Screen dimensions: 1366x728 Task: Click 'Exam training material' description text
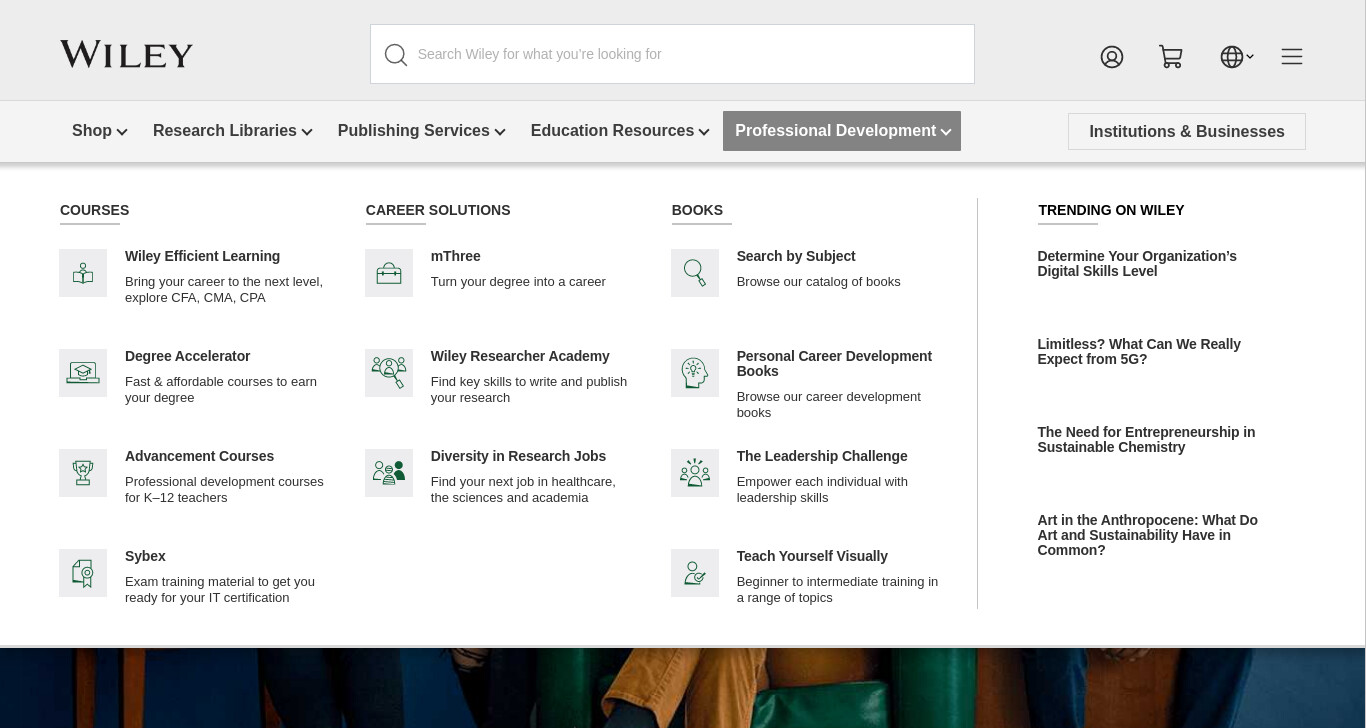[220, 590]
